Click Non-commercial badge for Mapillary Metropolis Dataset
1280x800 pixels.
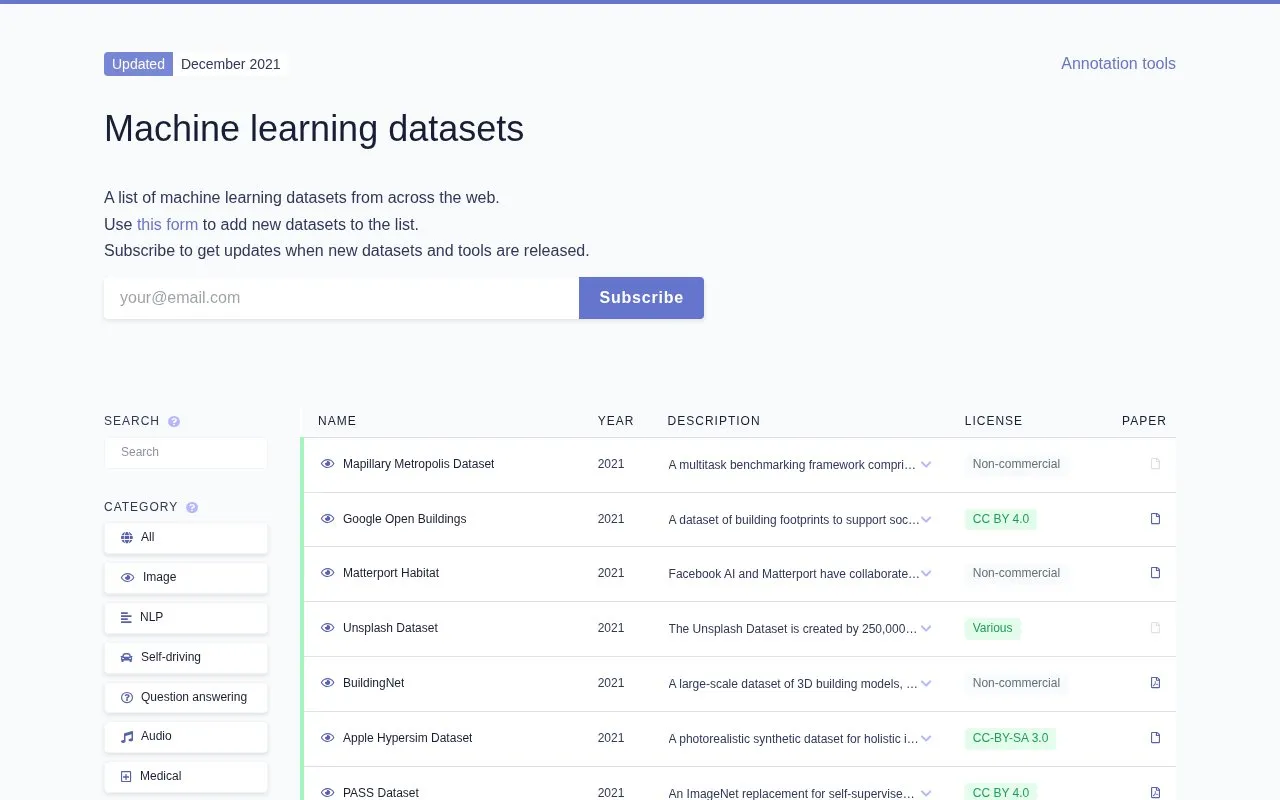point(1016,464)
